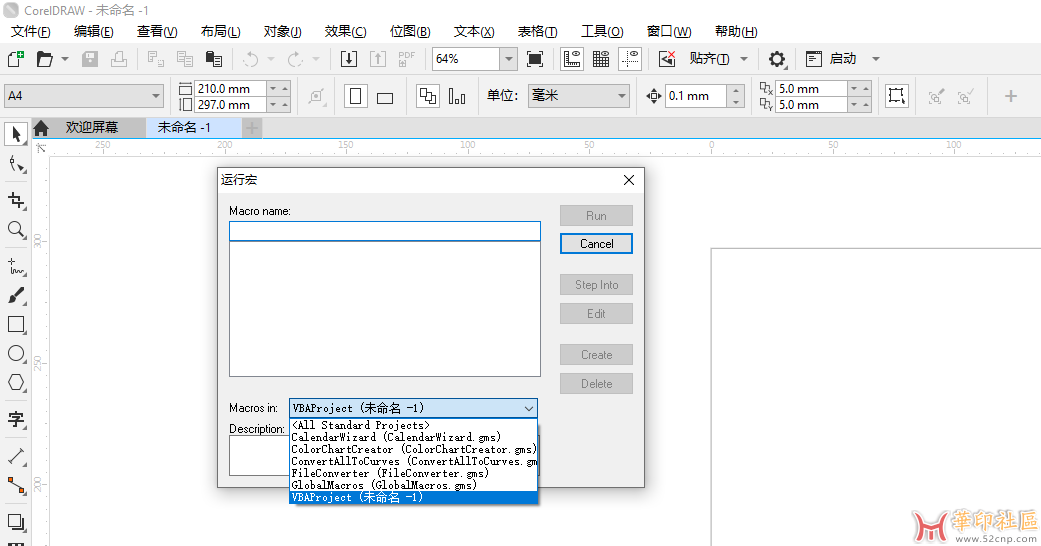Open 工具(O) menu
The height and width of the screenshot is (546, 1041).
point(602,31)
